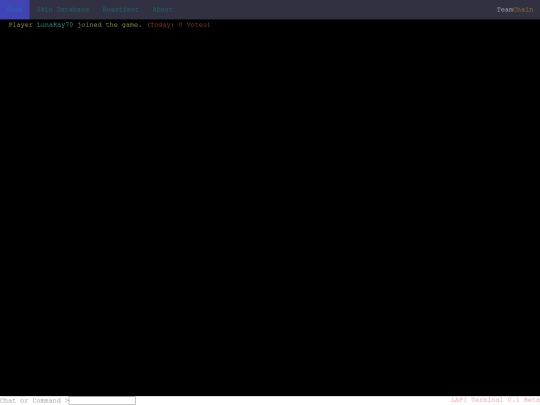Open the Home tab in navbar
The image size is (540, 405).
tap(15, 10)
